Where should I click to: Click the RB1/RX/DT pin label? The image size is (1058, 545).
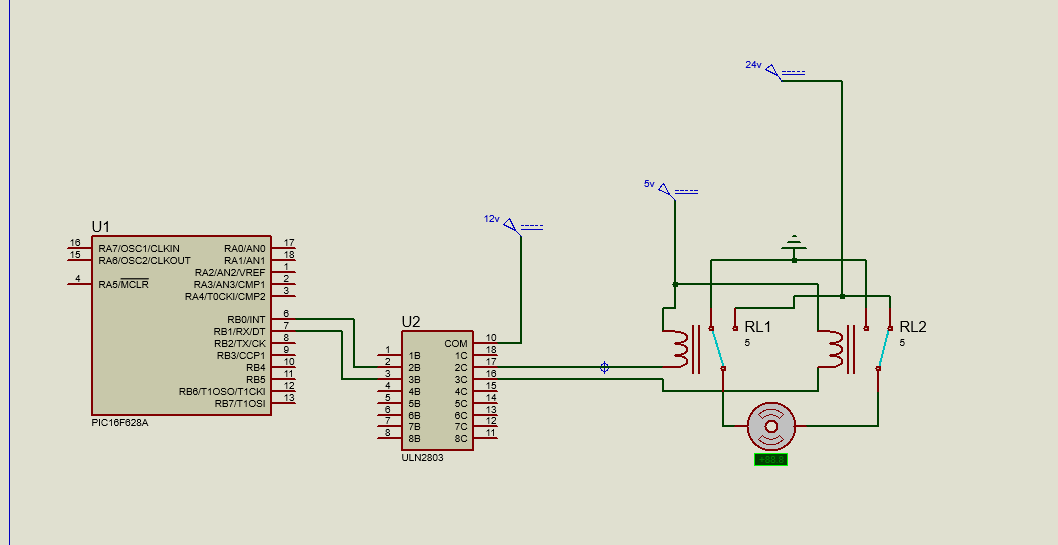coord(240,331)
